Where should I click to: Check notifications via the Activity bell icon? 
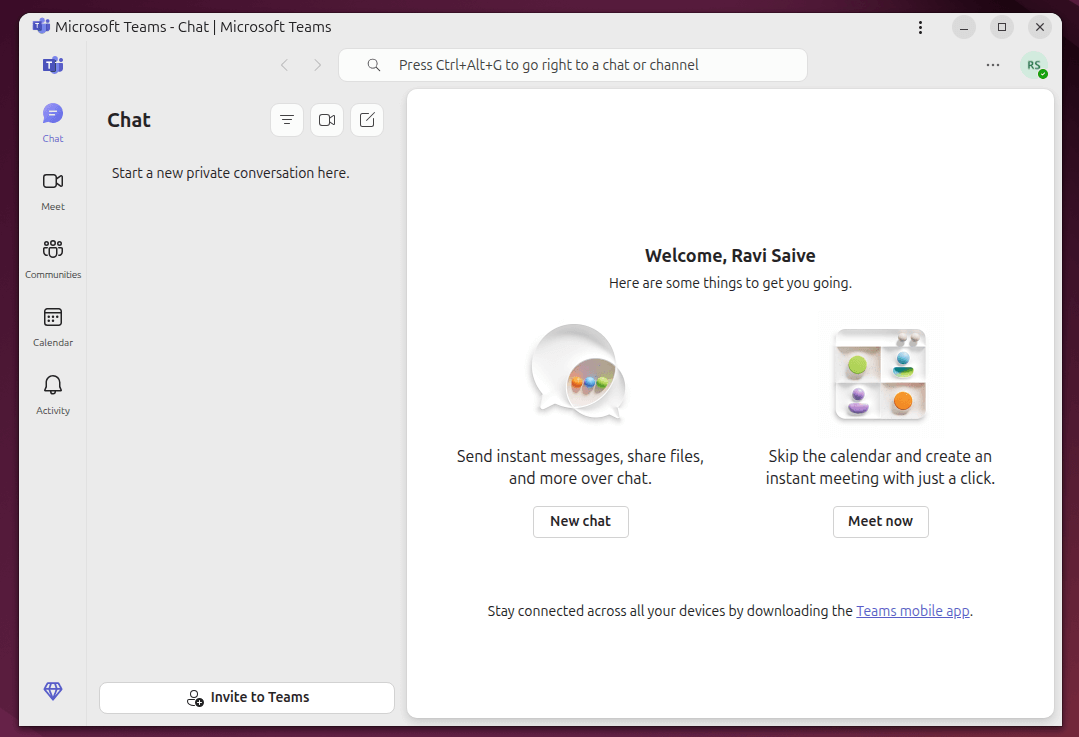(52, 392)
